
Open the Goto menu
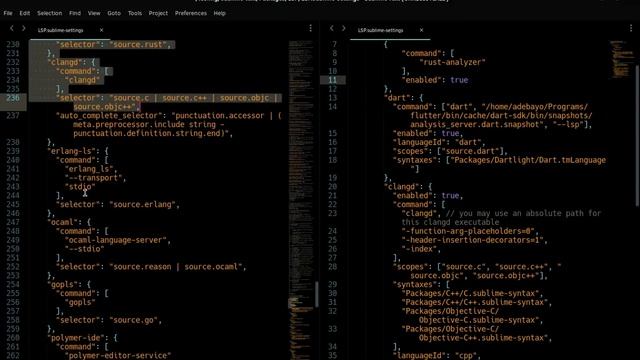tap(114, 13)
